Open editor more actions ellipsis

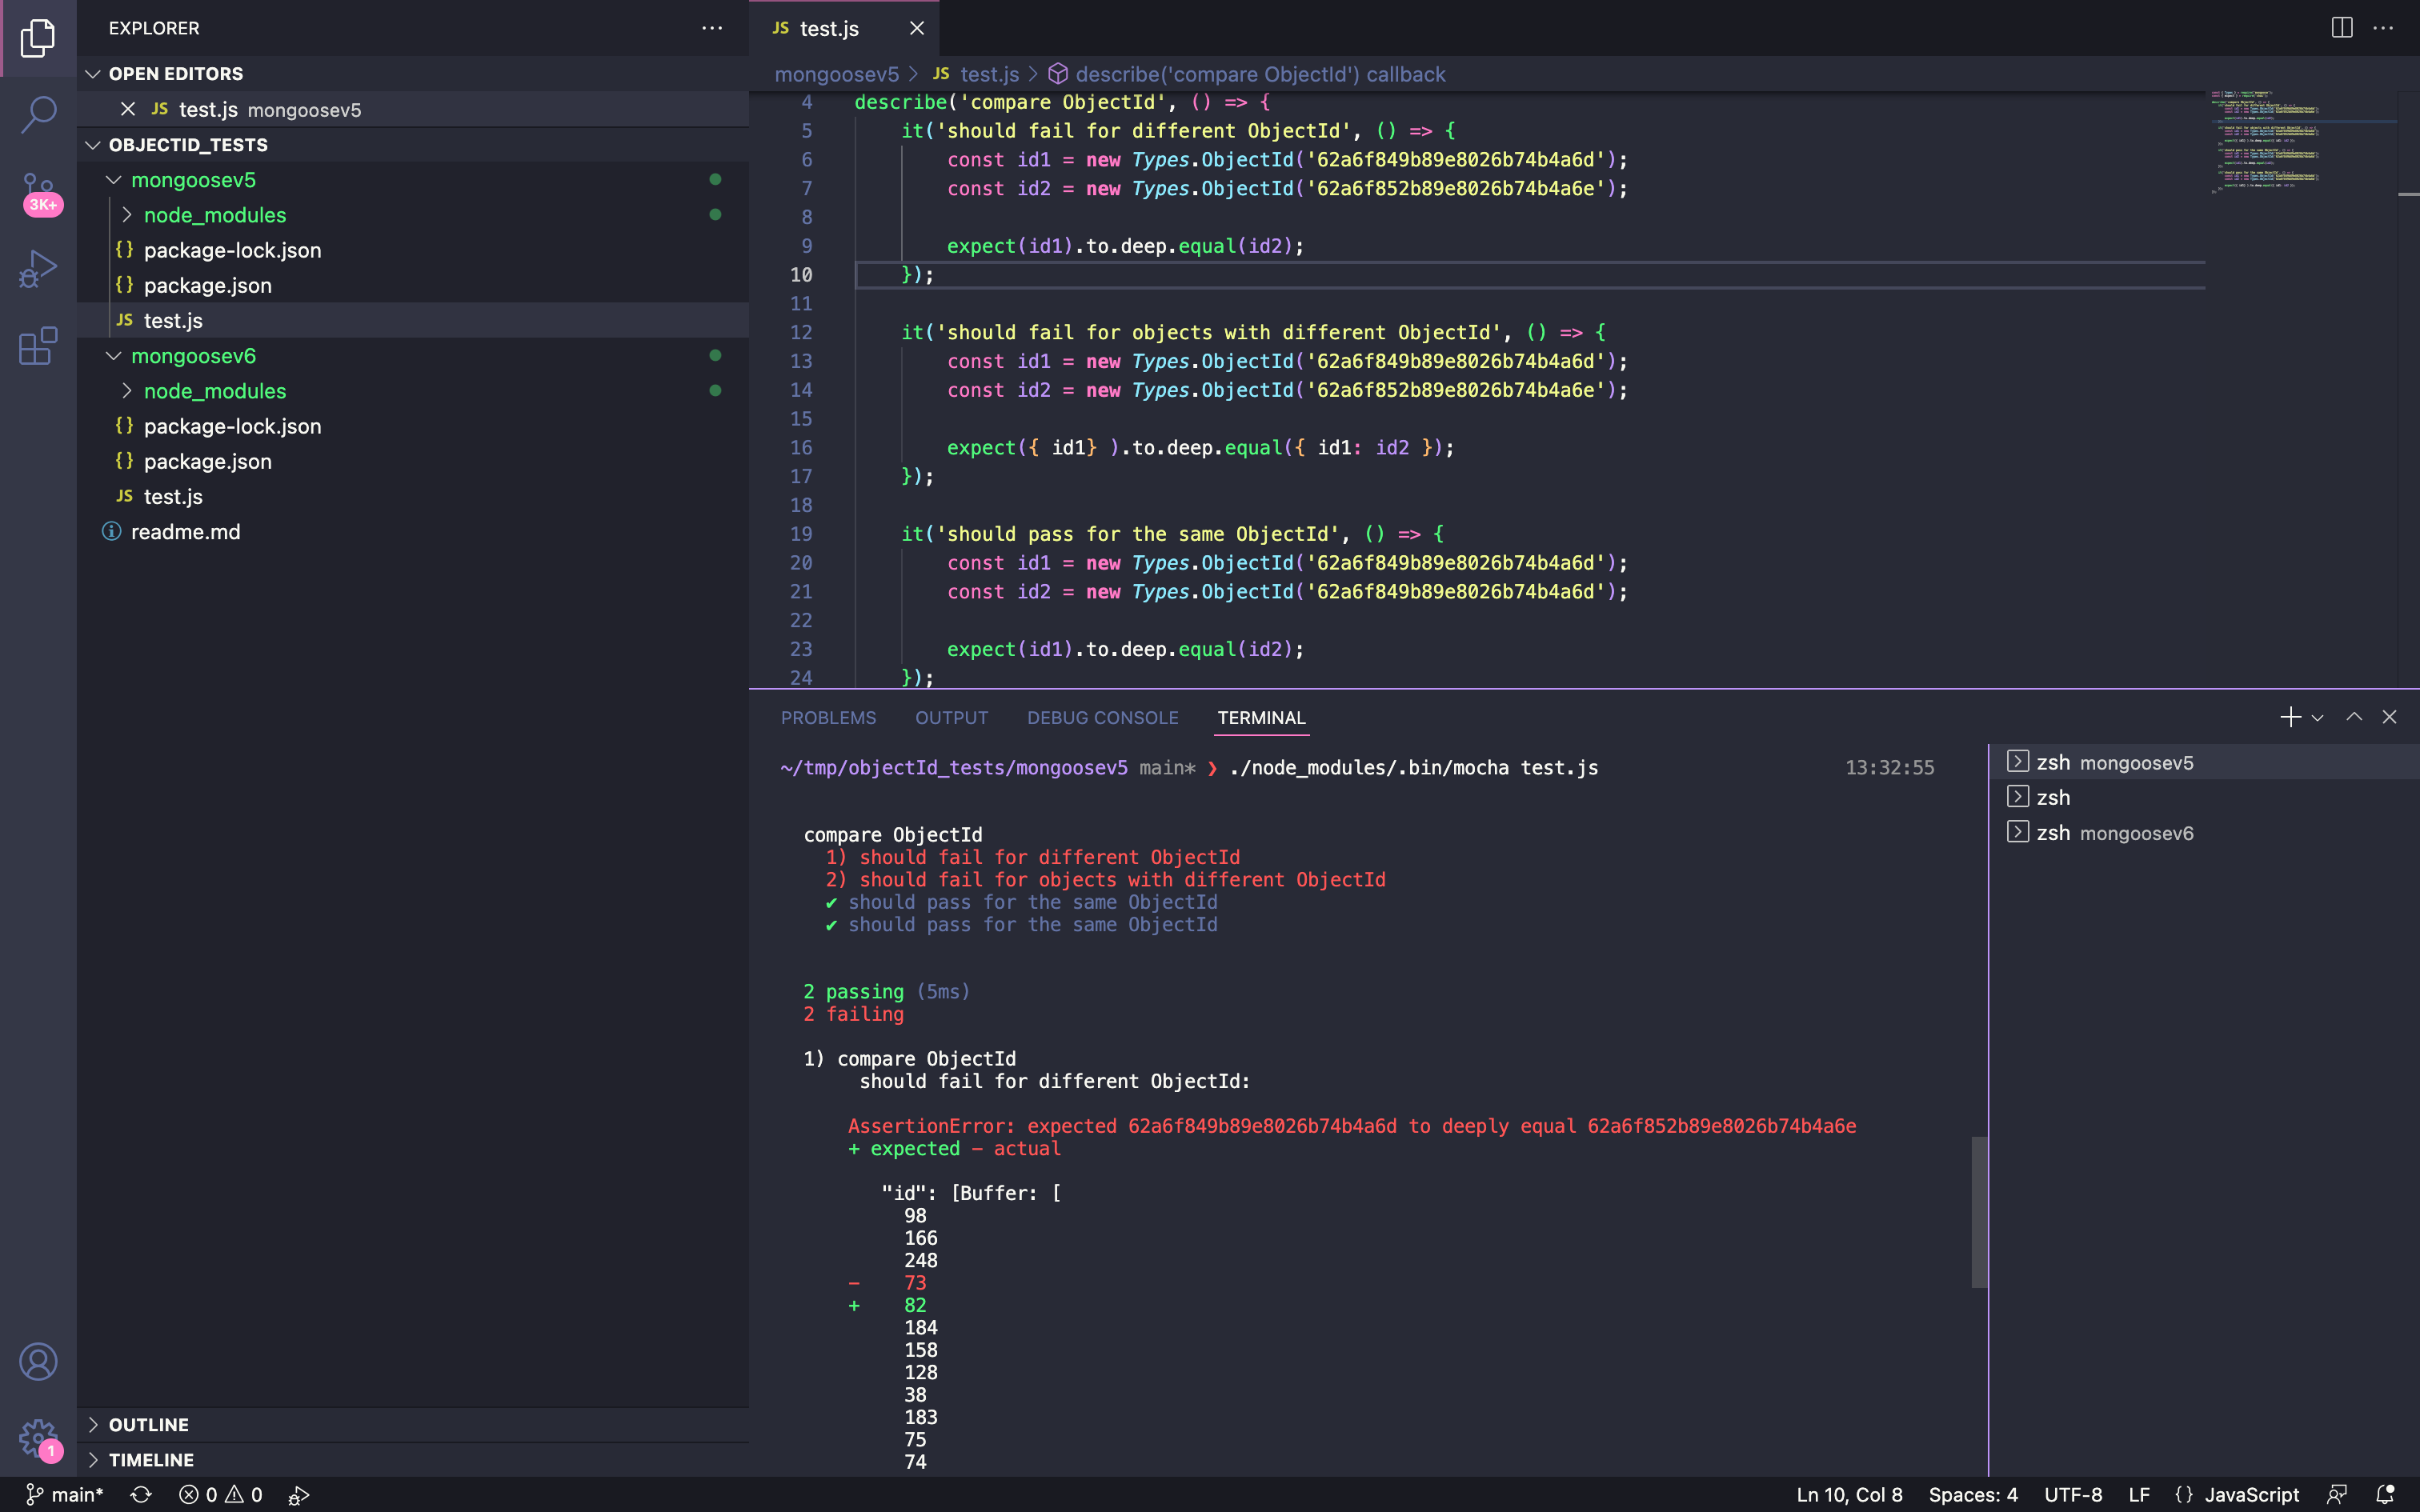click(2384, 28)
